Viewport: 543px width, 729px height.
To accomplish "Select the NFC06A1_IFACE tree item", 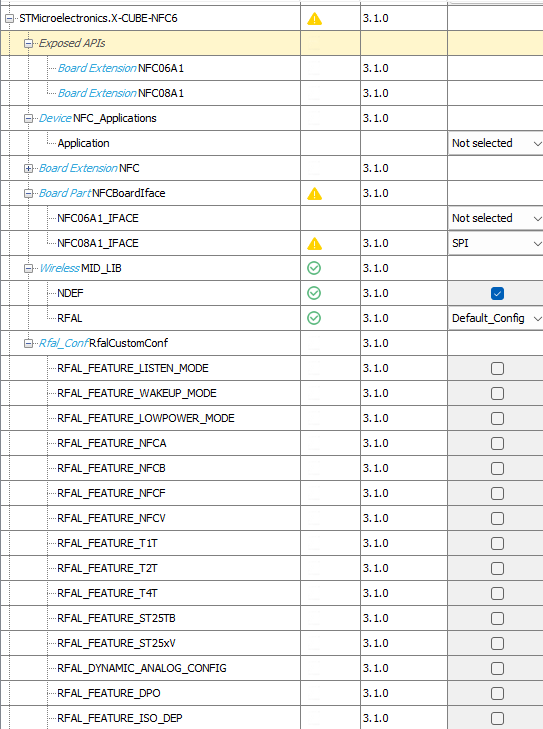I will (x=98, y=218).
